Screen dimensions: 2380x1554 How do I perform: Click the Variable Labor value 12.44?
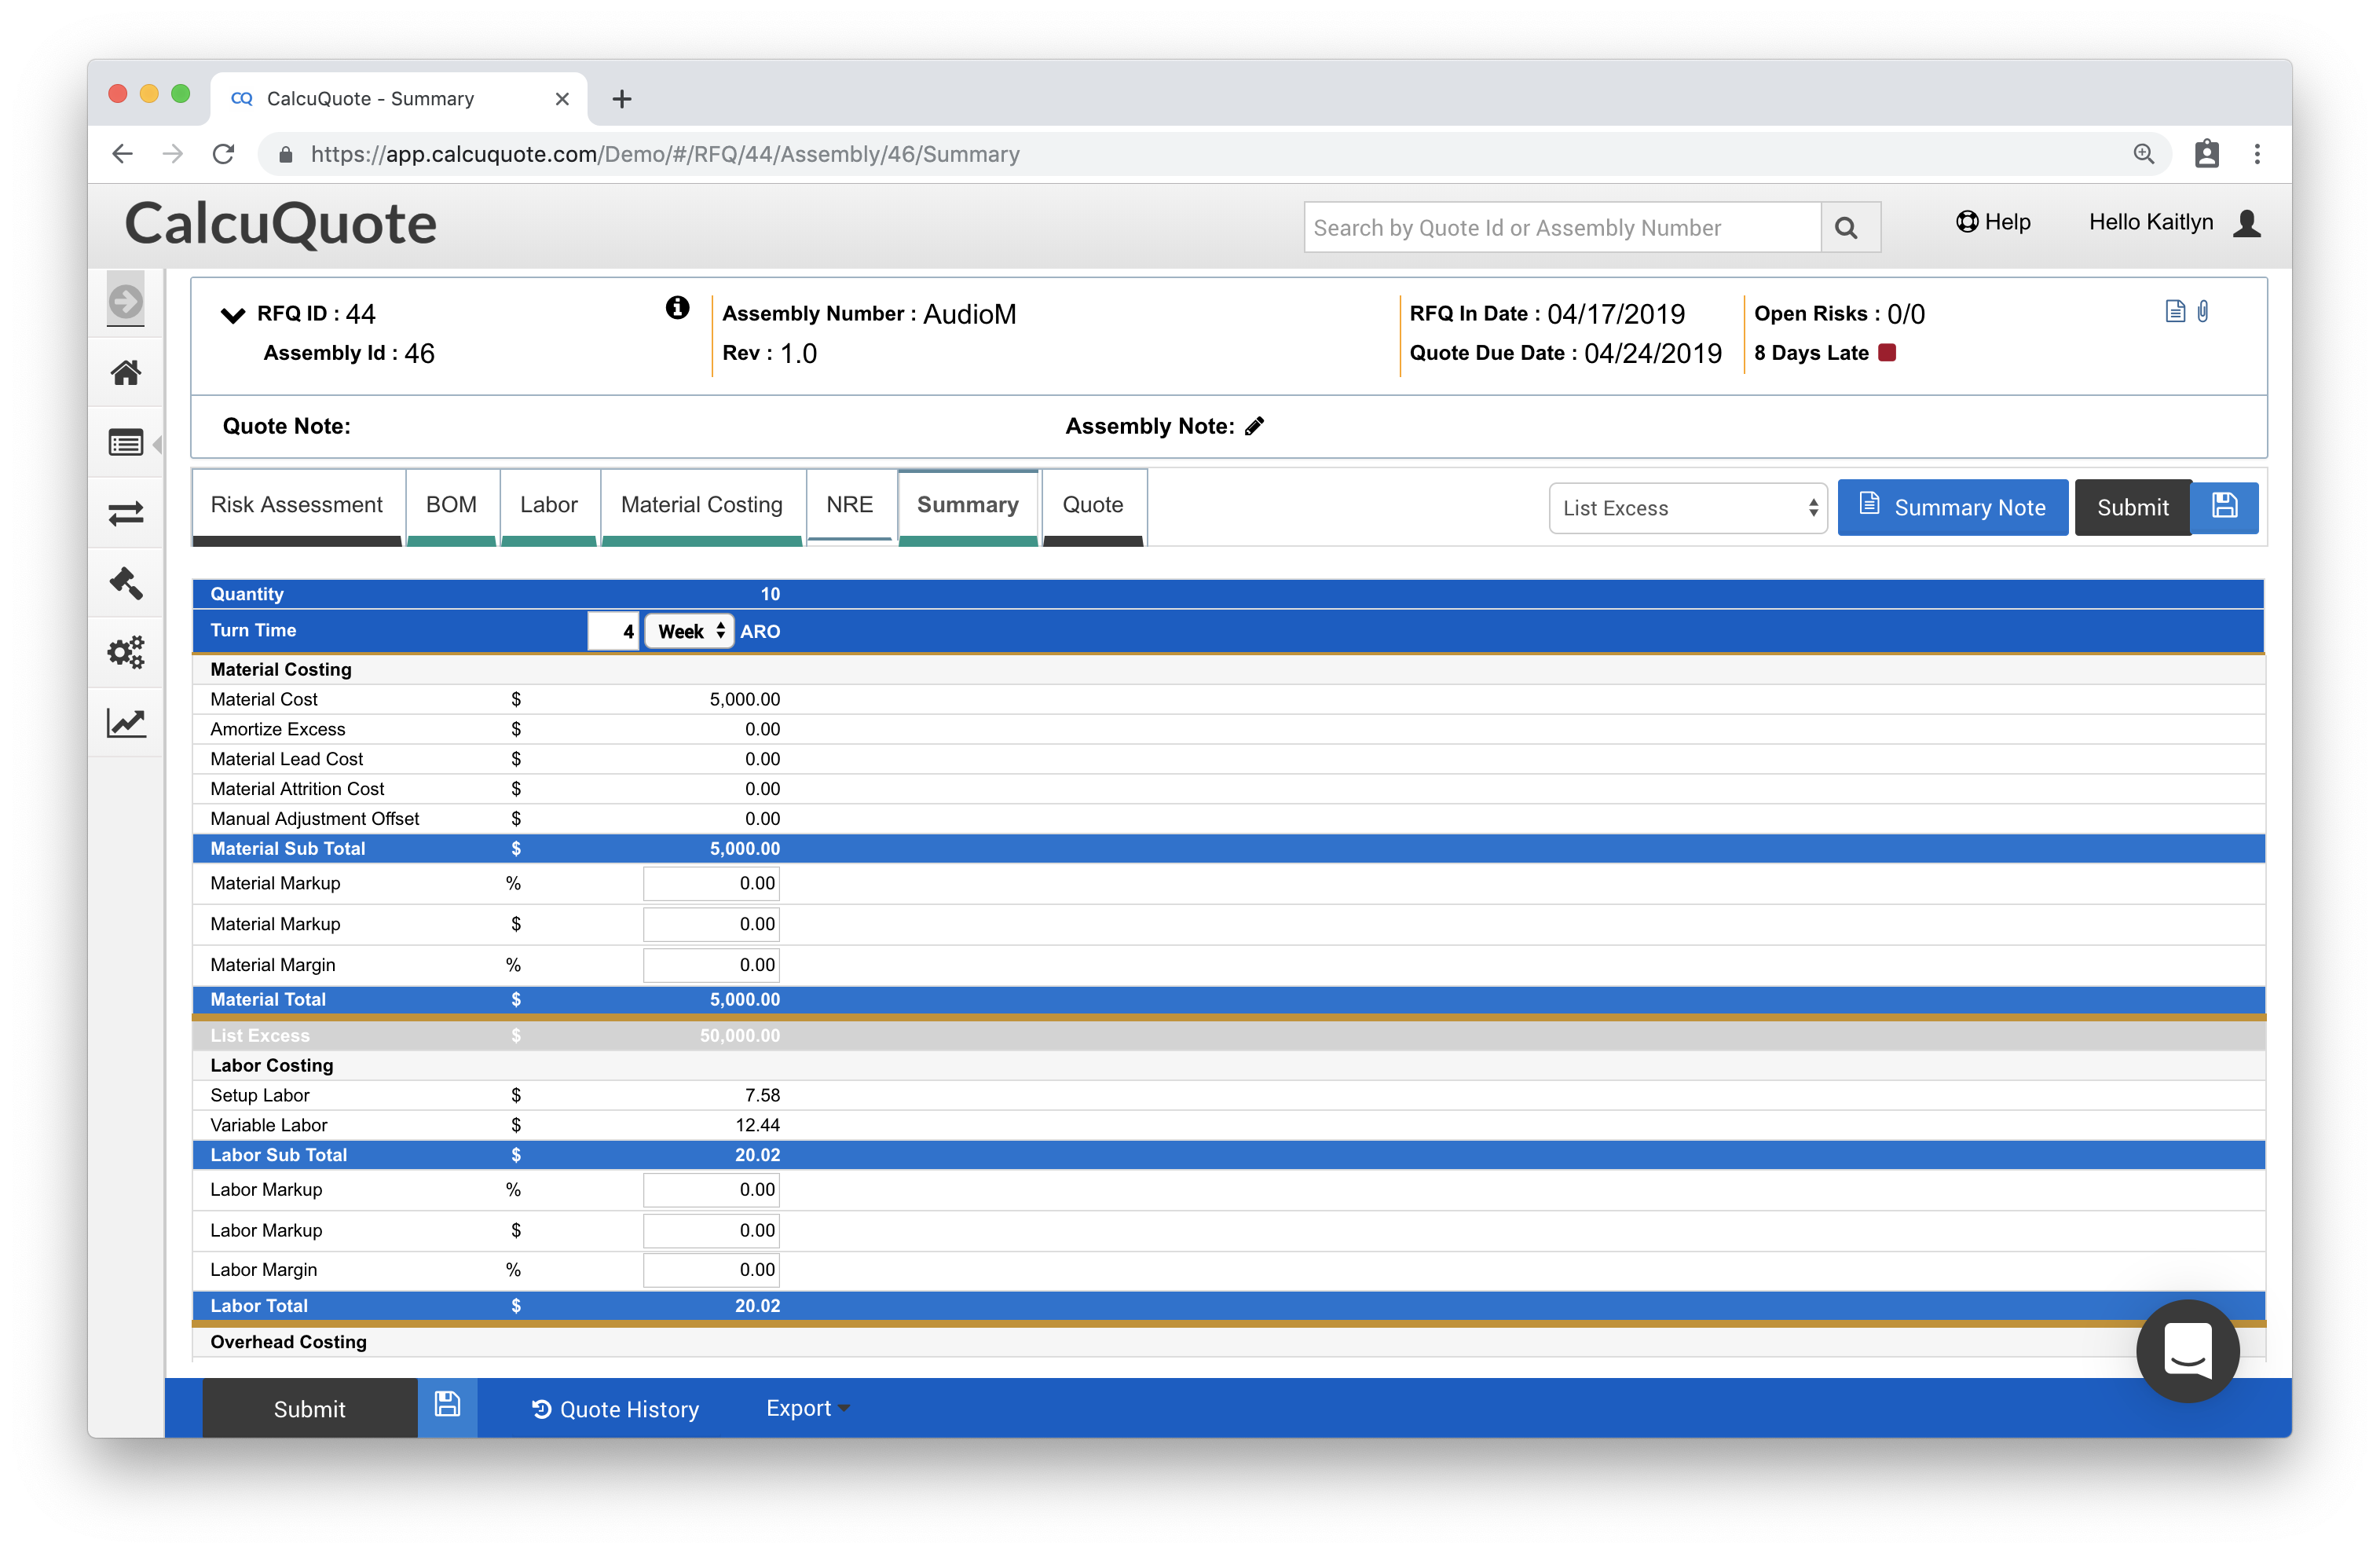coord(758,1125)
